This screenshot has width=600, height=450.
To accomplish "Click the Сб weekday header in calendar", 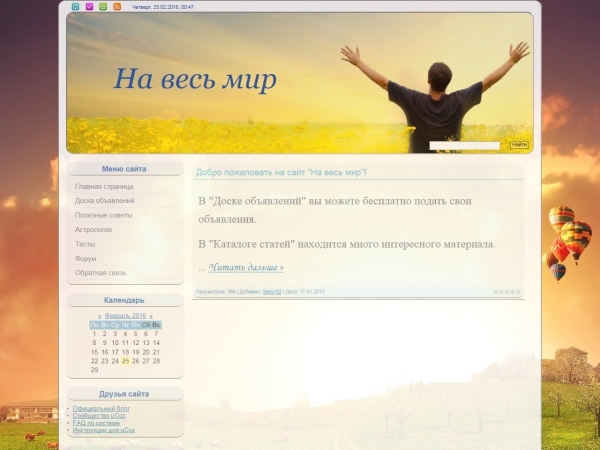I will click(146, 325).
